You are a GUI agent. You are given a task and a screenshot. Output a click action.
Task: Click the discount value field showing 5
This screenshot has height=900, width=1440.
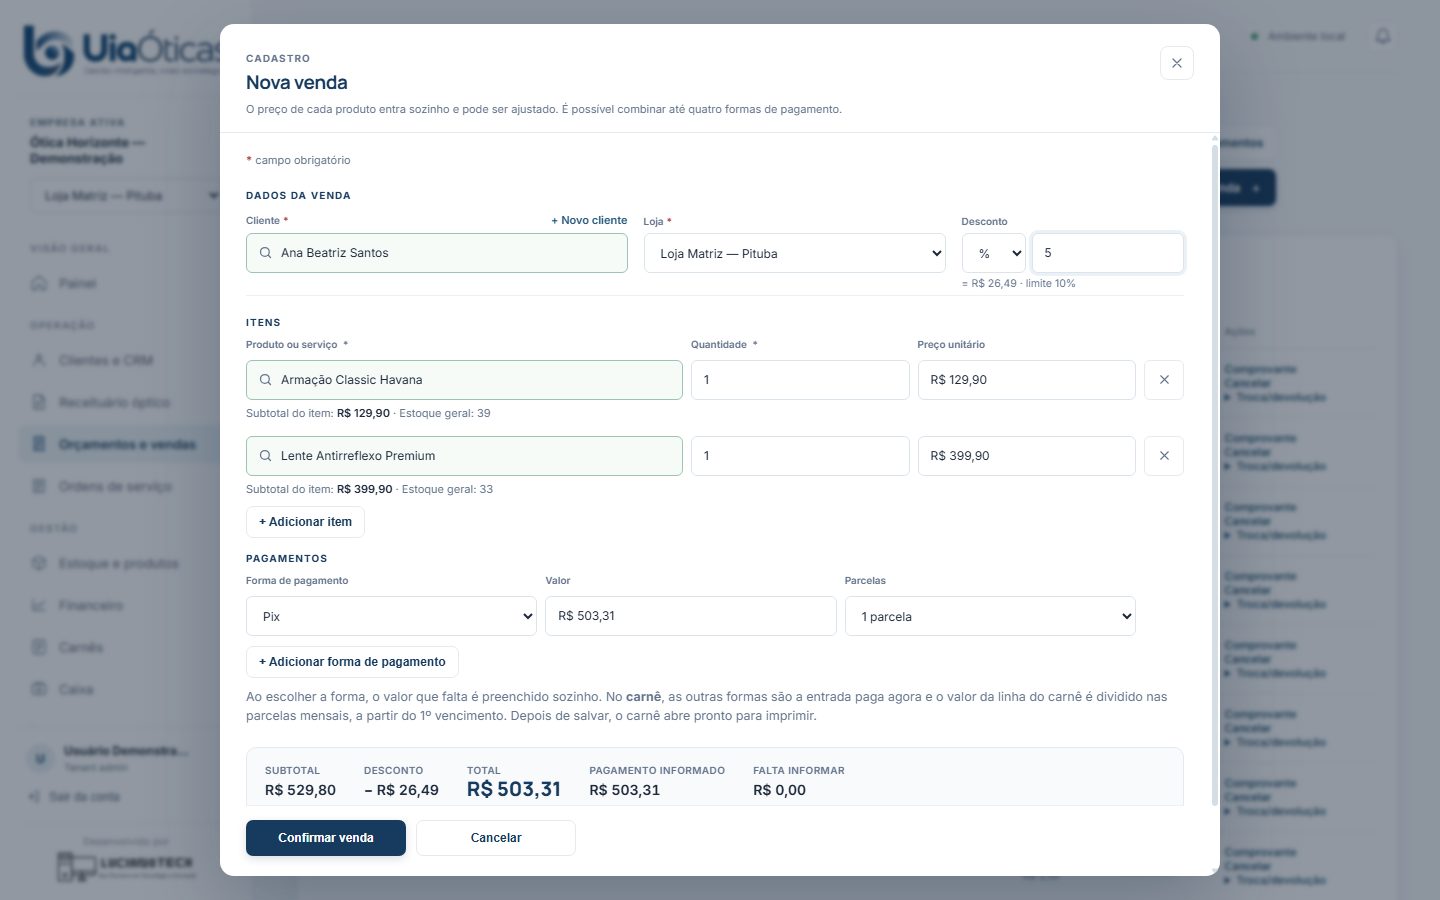[1108, 253]
